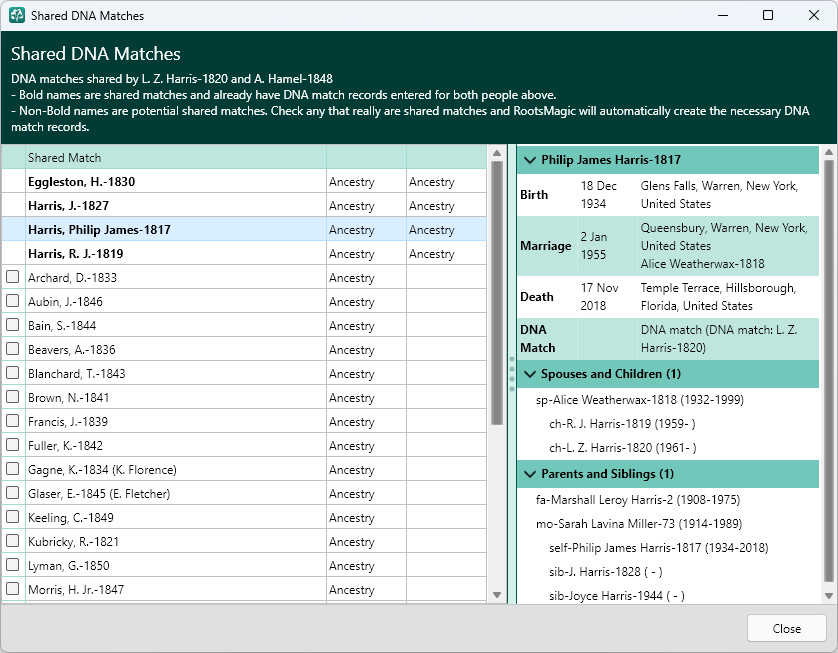838x653 pixels.
Task: Collapse the Spouses and Children section
Action: (530, 374)
